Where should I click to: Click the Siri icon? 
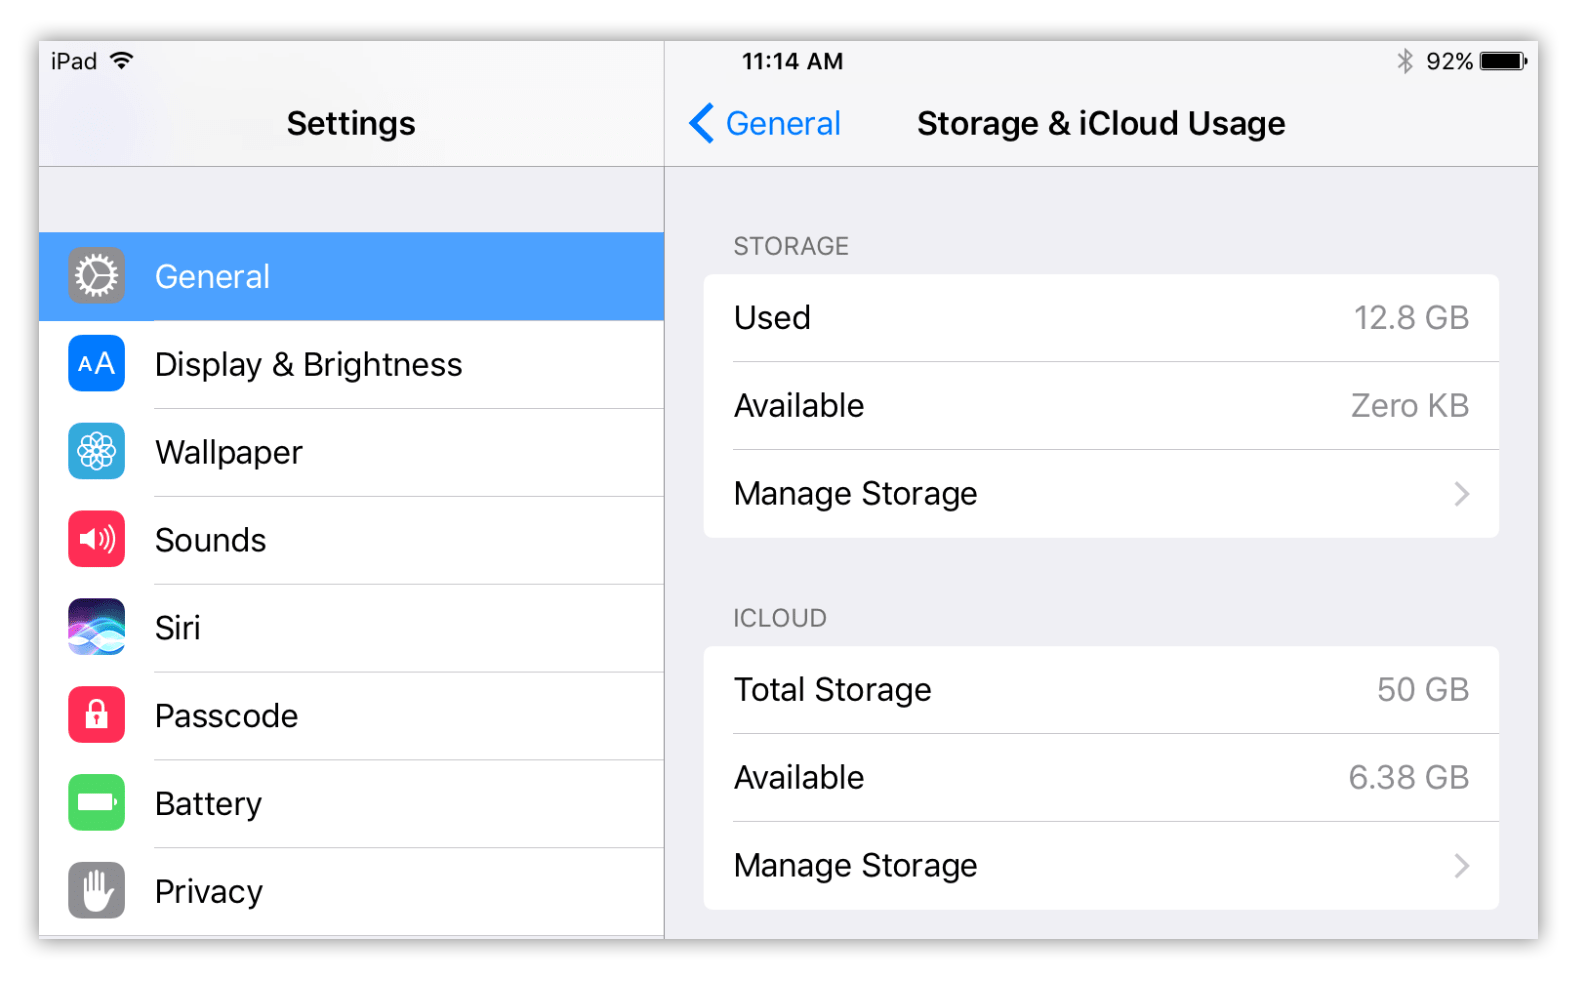pyautogui.click(x=96, y=627)
